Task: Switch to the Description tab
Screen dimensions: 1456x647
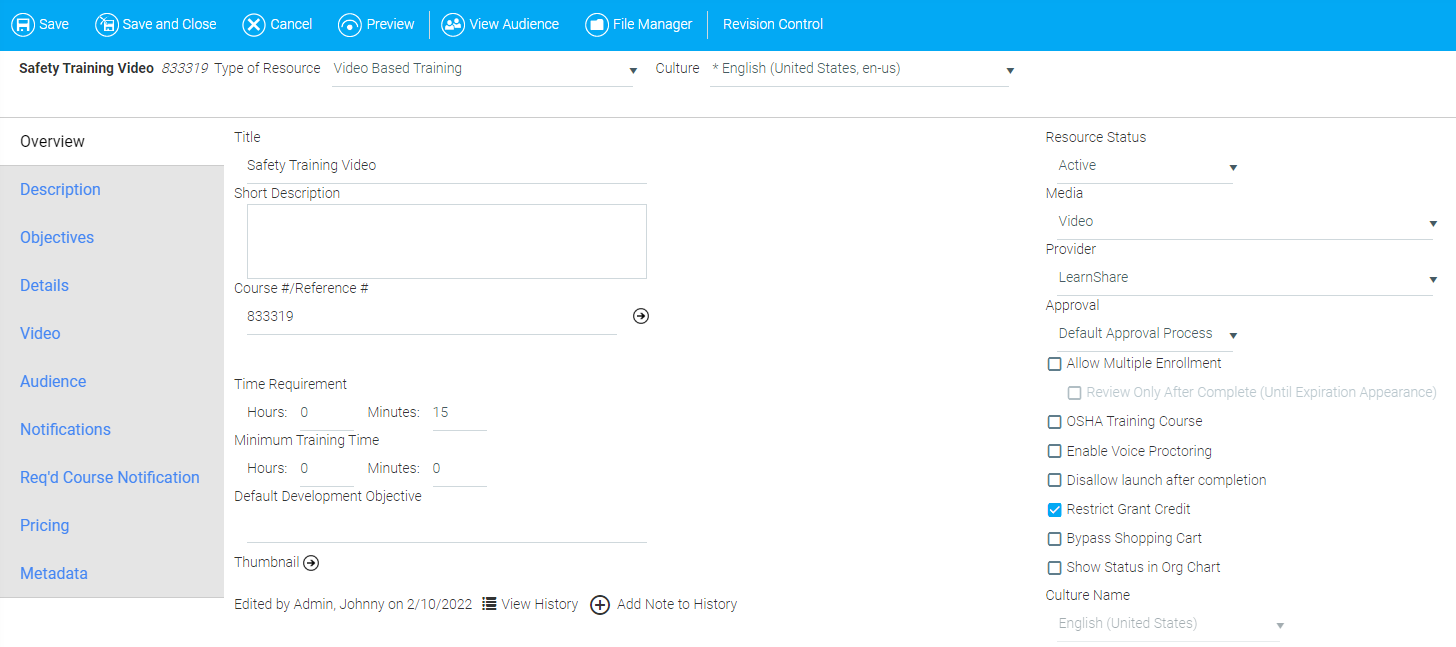Action: [60, 190]
